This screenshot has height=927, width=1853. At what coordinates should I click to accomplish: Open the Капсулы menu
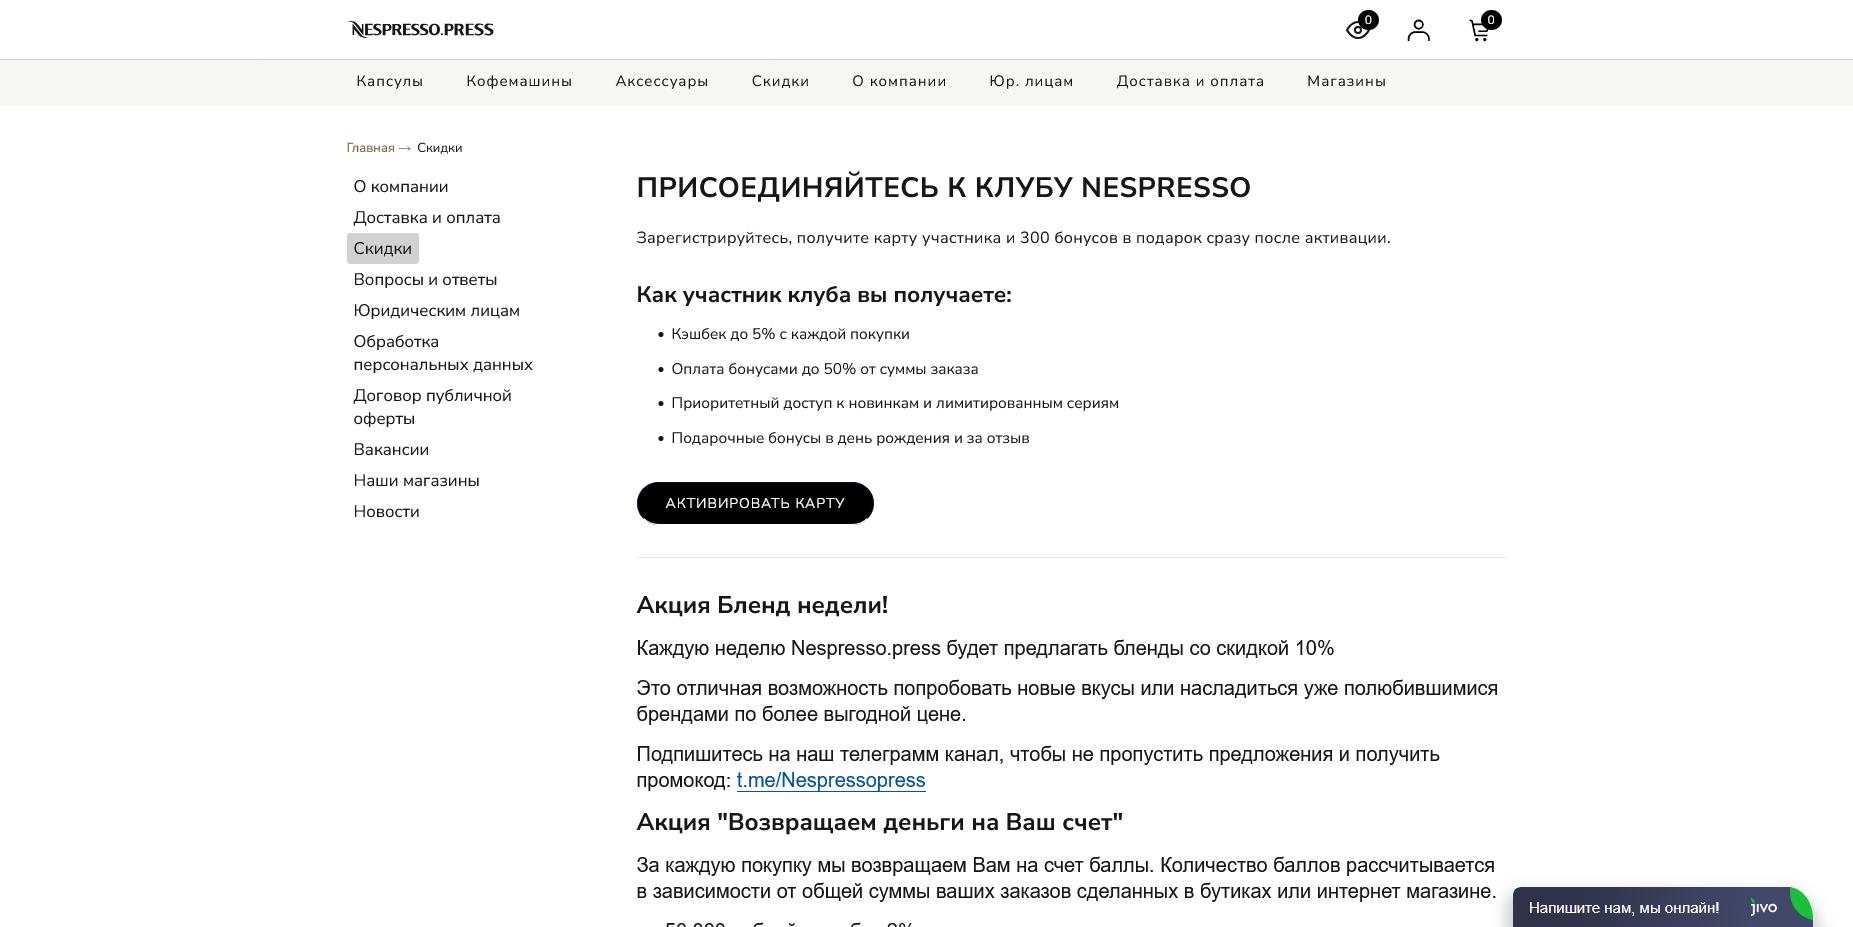[x=390, y=81]
